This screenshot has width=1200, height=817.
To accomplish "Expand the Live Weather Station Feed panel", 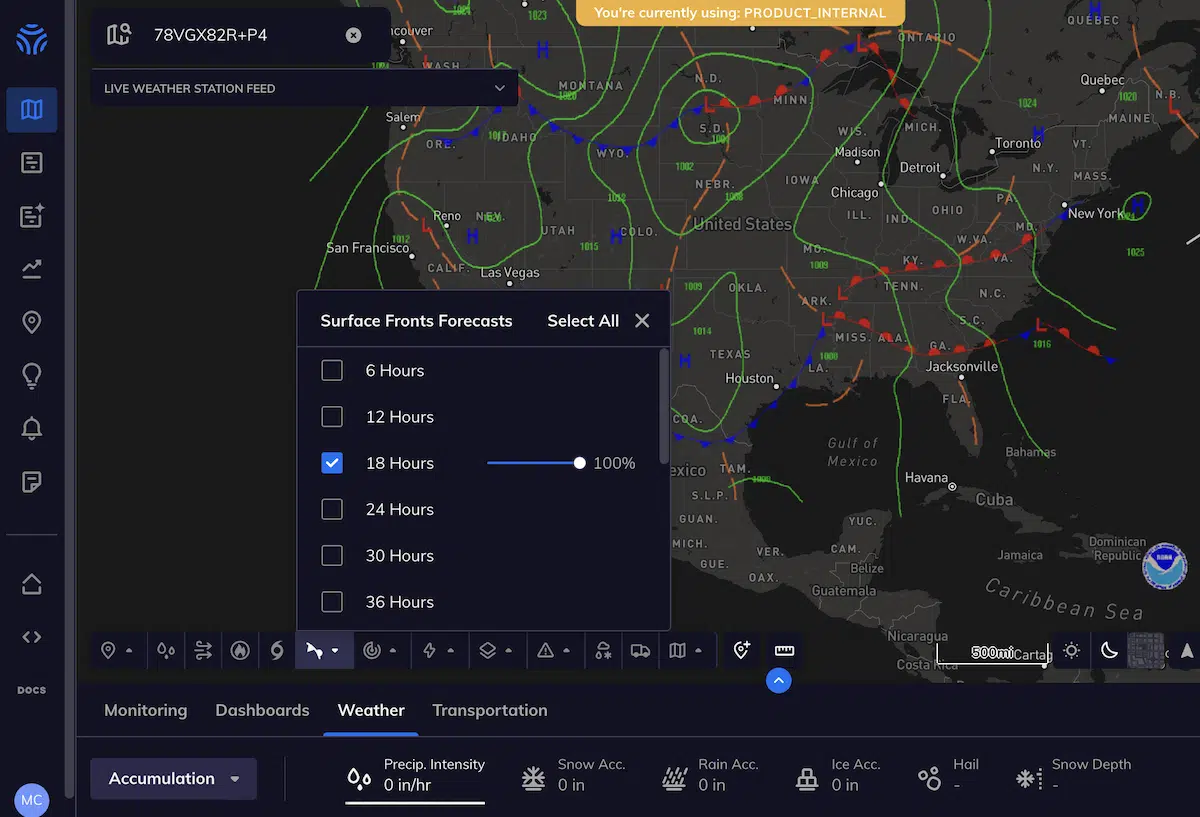I will coord(499,89).
